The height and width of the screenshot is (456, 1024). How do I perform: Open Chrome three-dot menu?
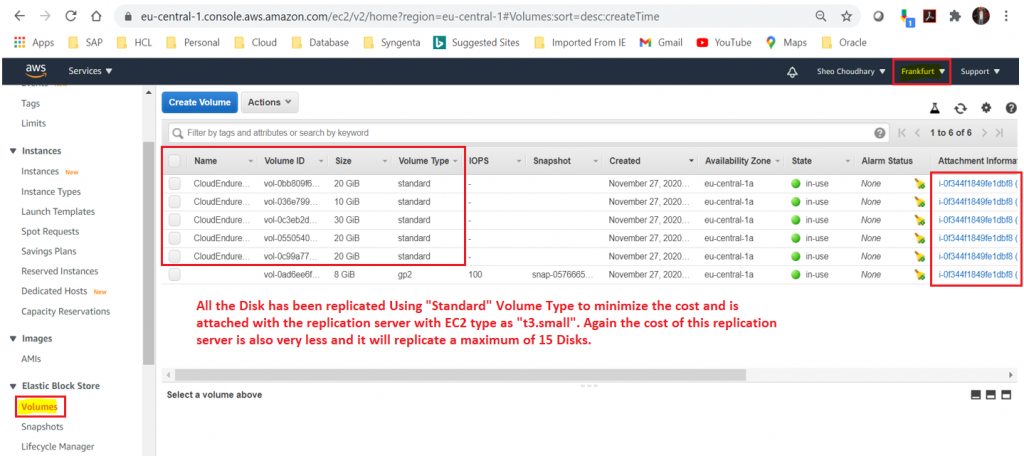[x=1005, y=17]
